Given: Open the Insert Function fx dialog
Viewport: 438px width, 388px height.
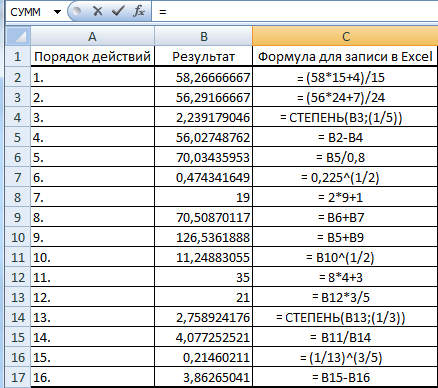Looking at the screenshot, I should click(x=139, y=12).
